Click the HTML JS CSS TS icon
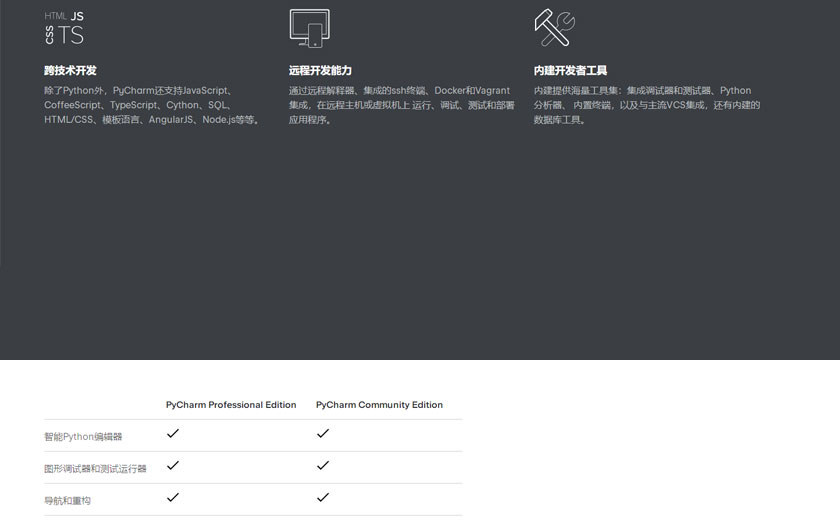840x521 pixels. pyautogui.click(x=64, y=28)
